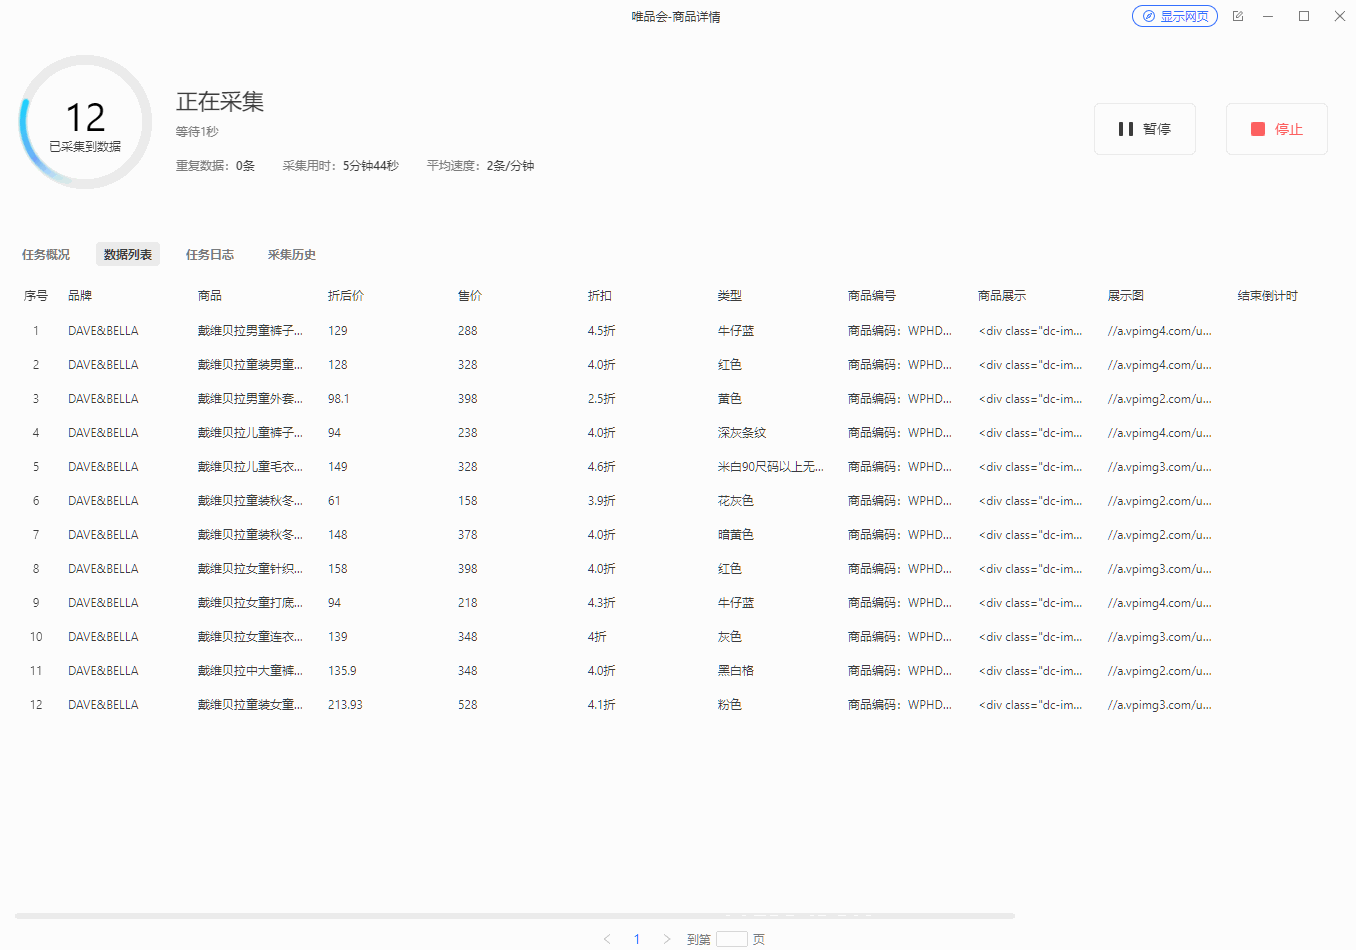Select the 数据列表 tab
Image resolution: width=1356 pixels, height=950 pixels.
(128, 254)
